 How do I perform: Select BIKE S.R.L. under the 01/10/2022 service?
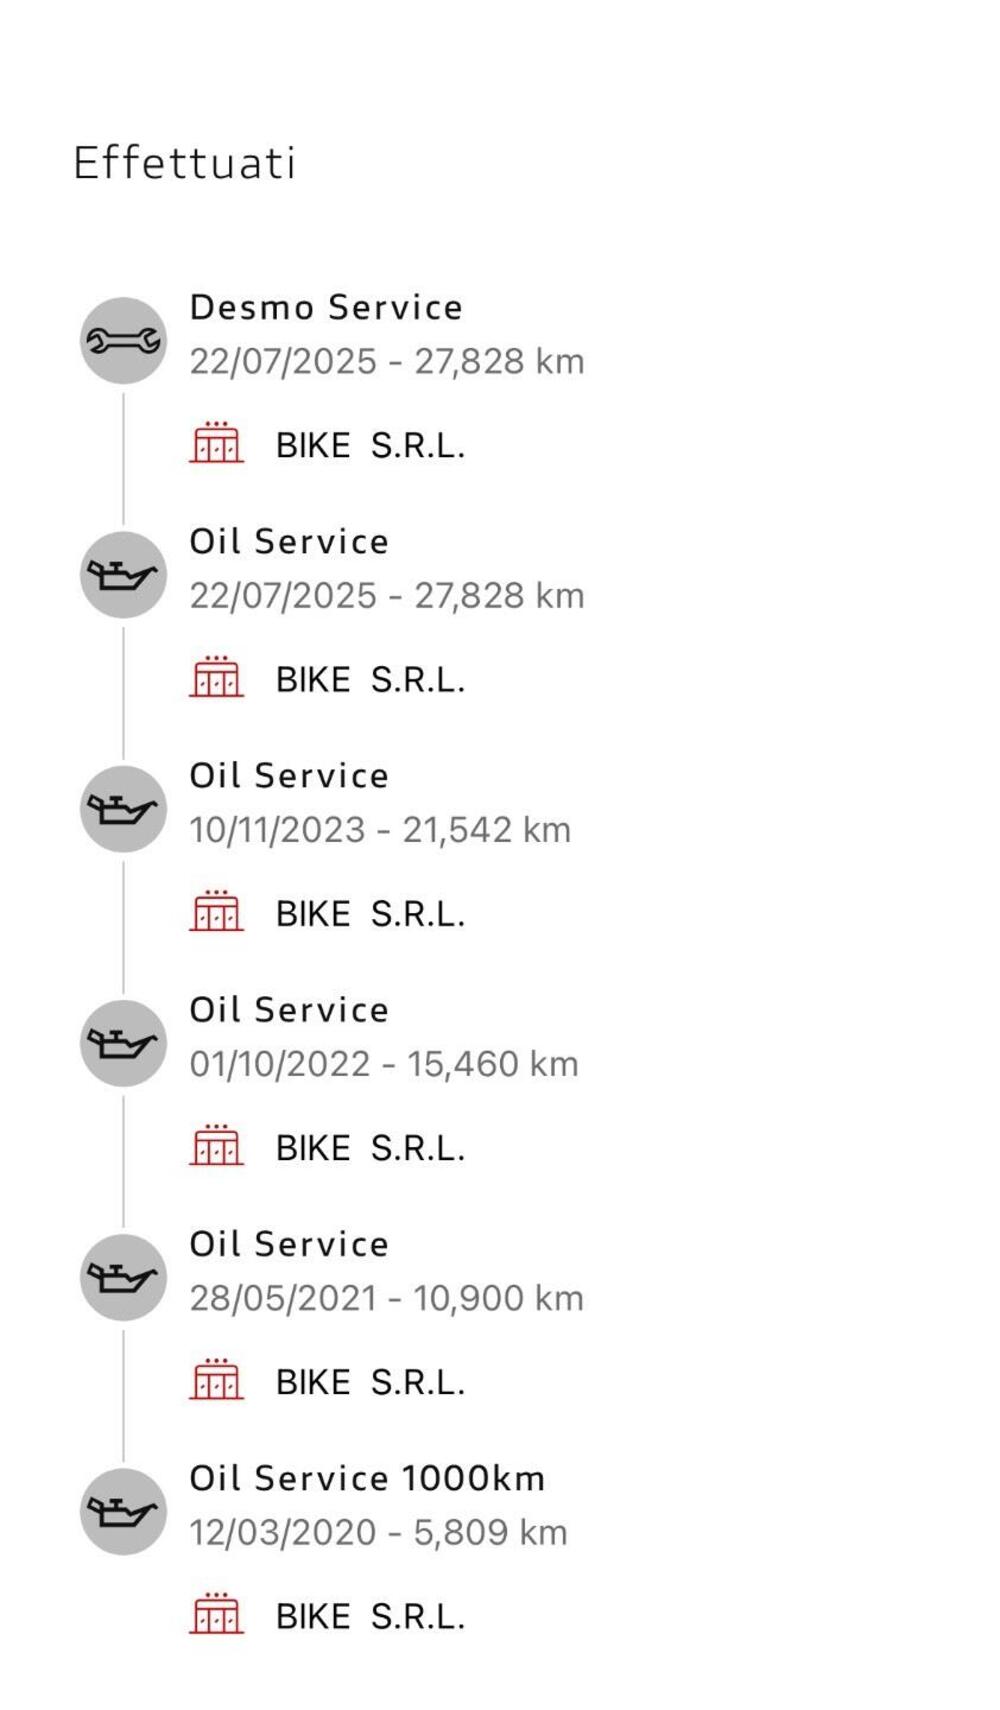370,1148
